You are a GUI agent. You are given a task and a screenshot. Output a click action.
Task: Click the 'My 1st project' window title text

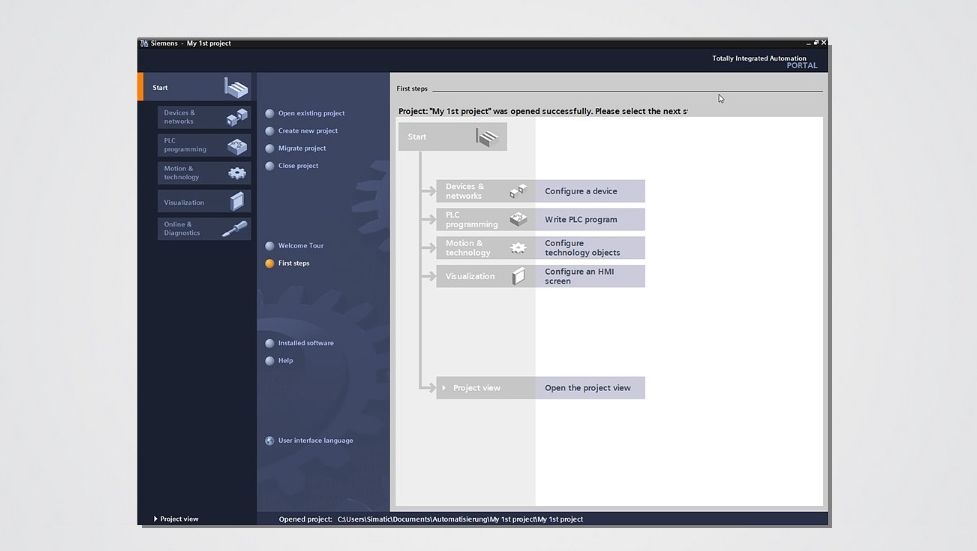(x=209, y=43)
